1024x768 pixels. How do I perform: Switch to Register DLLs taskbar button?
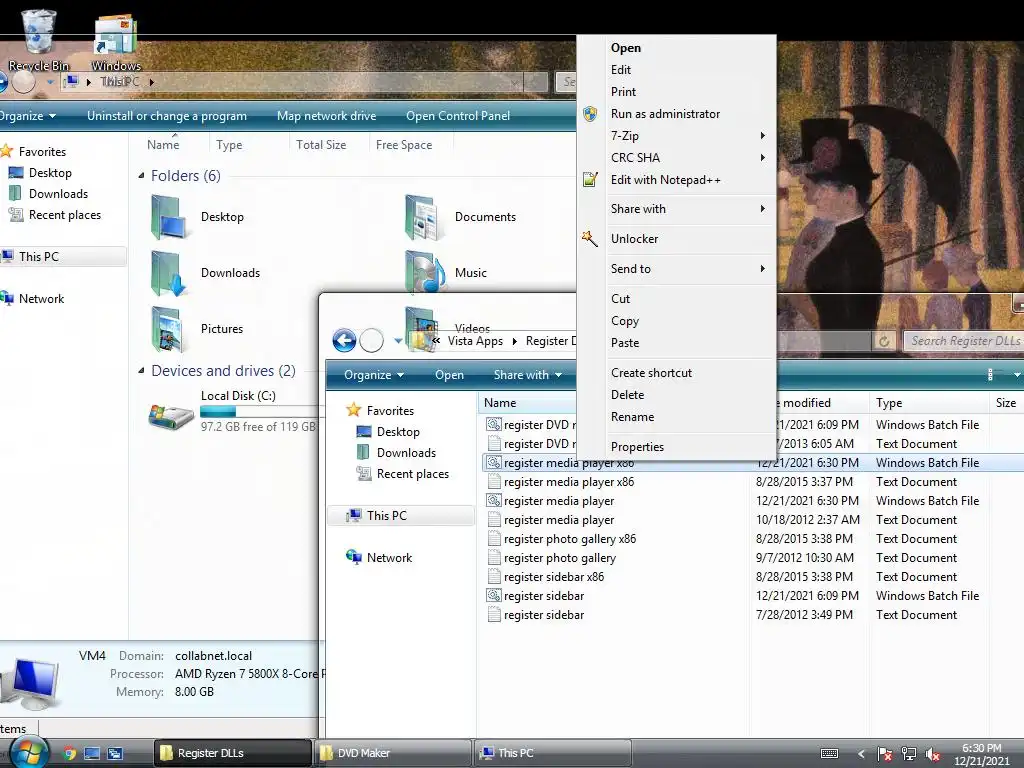coord(232,753)
